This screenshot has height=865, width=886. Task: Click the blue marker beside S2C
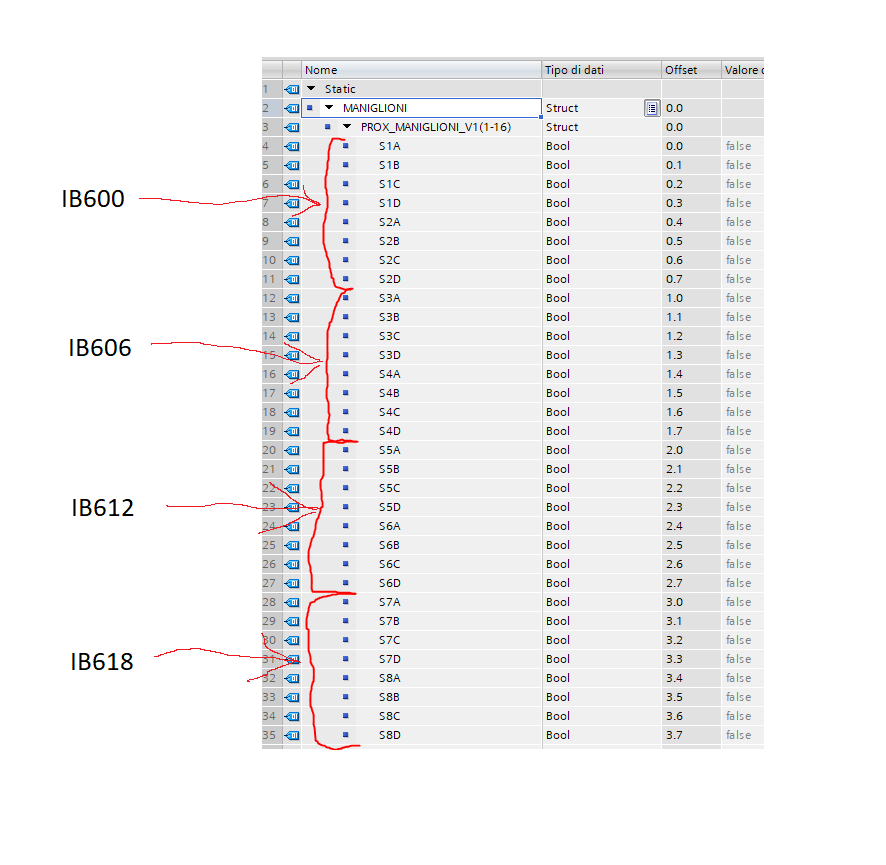click(346, 260)
